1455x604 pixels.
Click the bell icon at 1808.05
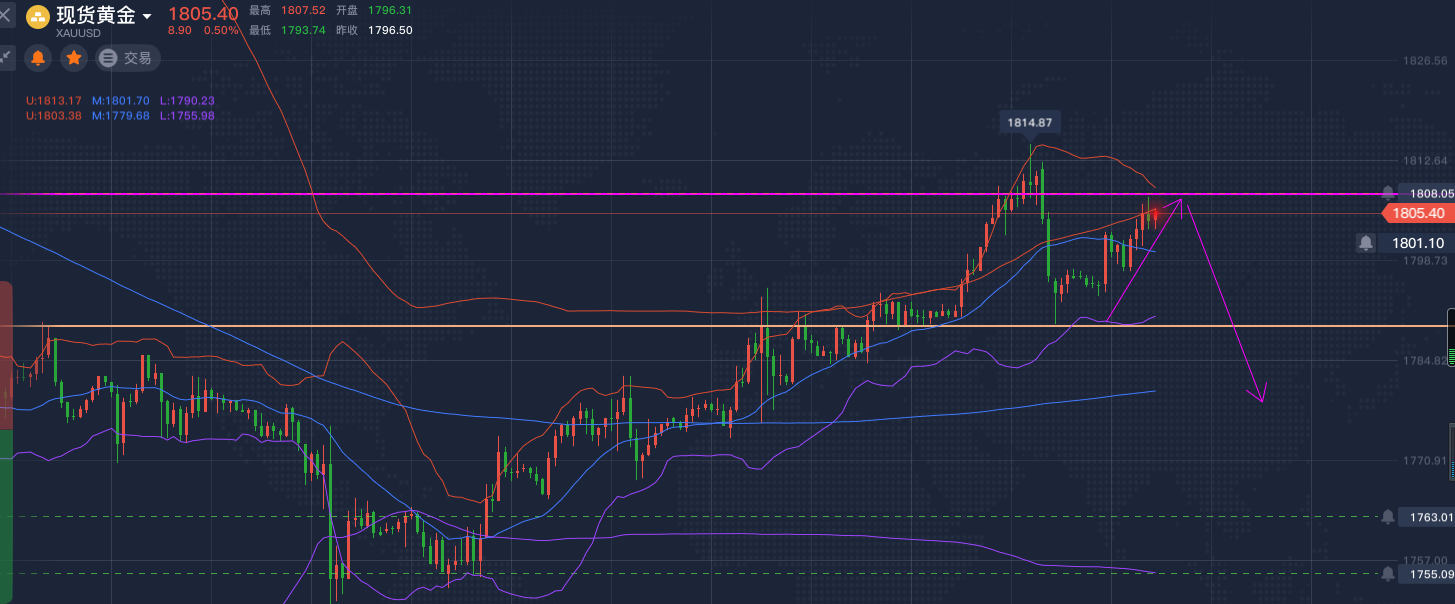pyautogui.click(x=1388, y=193)
